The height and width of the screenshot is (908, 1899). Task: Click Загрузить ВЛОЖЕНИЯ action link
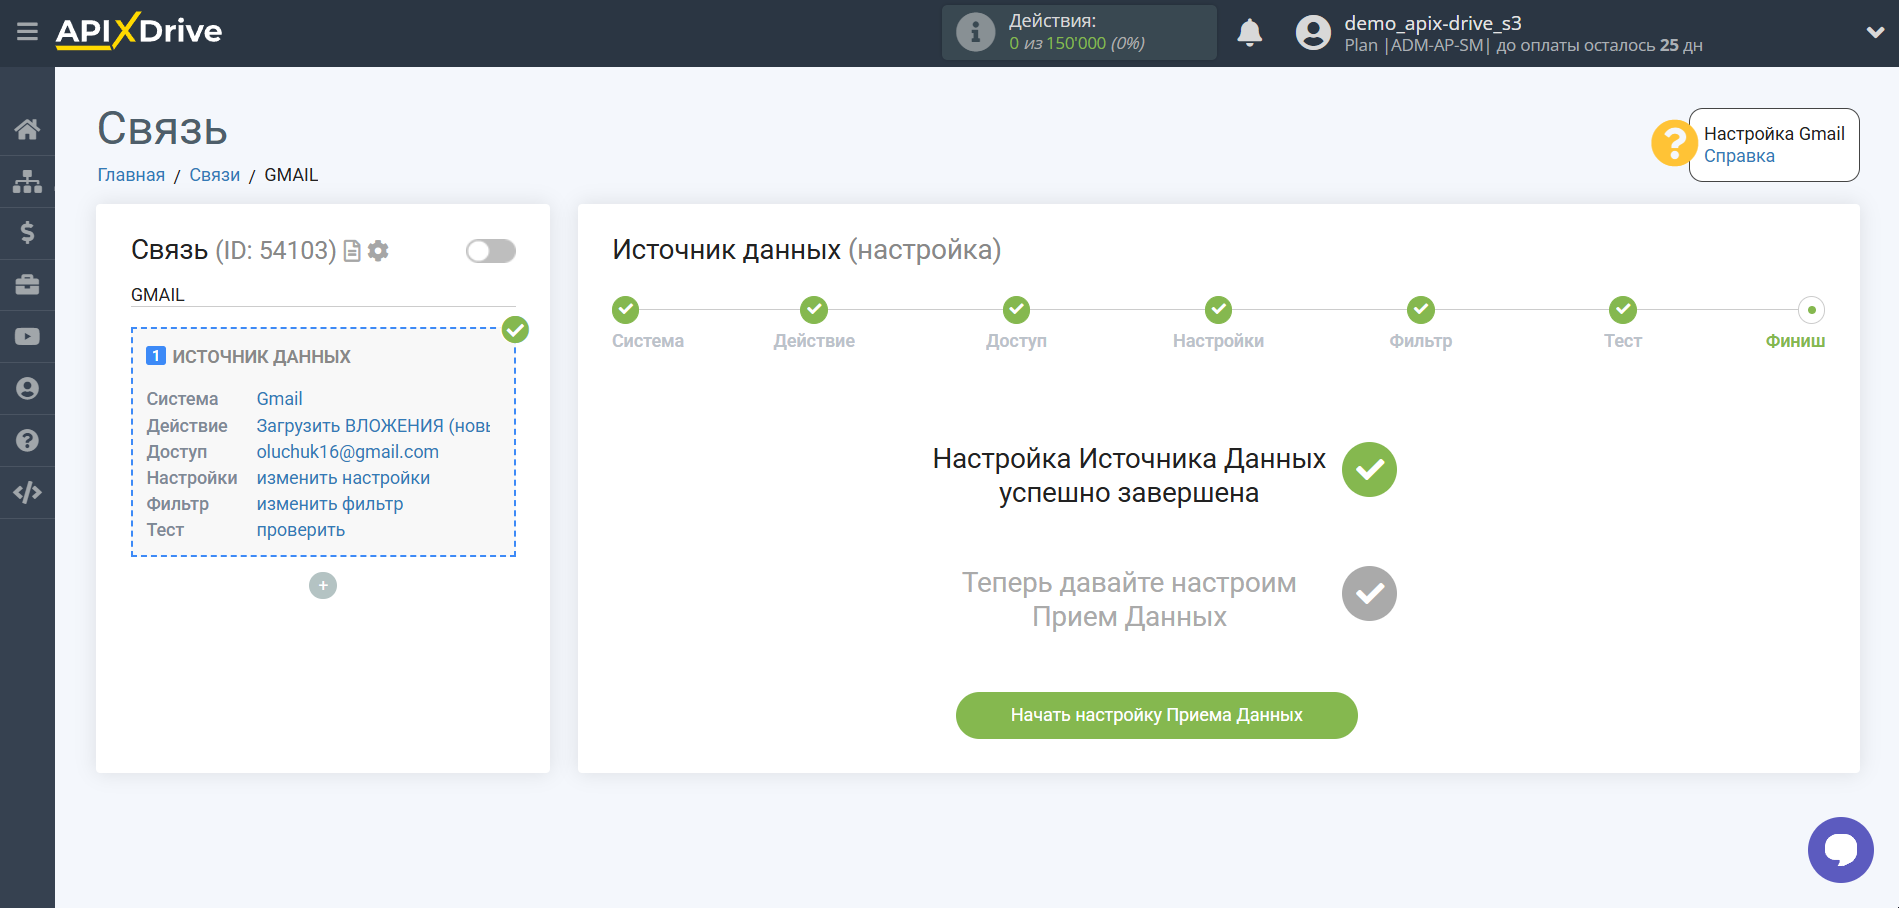click(373, 426)
